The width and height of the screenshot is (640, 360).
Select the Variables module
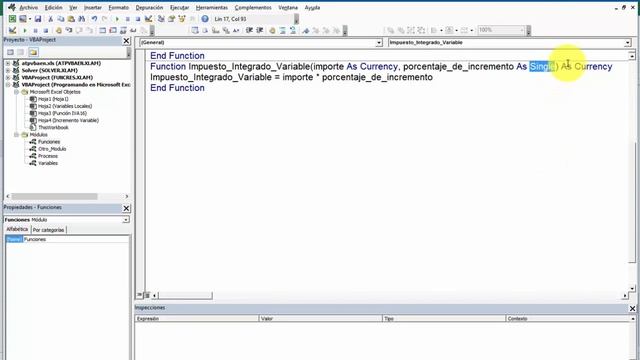tap(48, 163)
